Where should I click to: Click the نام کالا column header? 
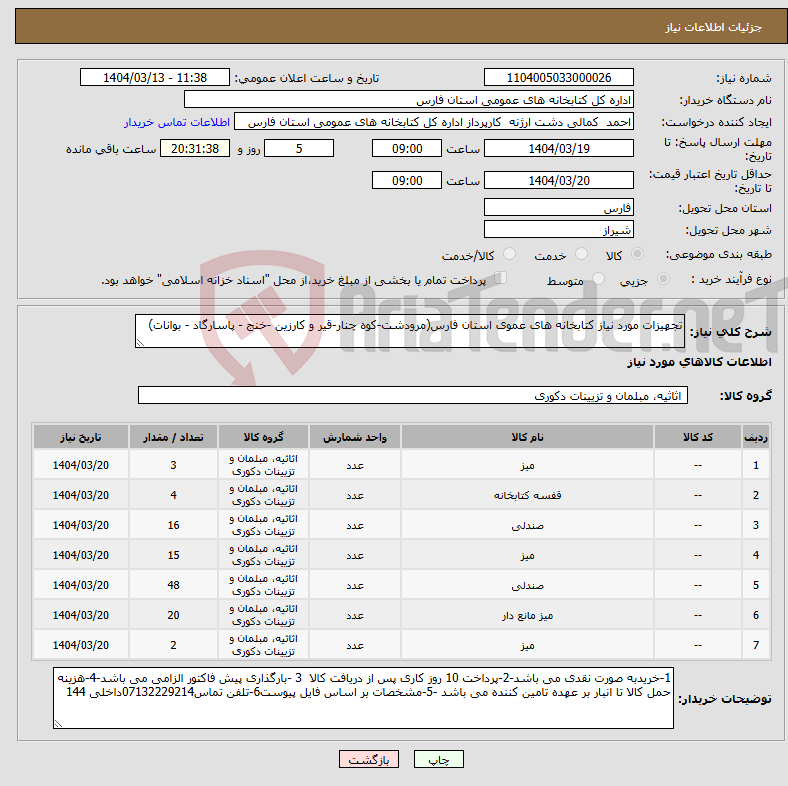click(527, 437)
